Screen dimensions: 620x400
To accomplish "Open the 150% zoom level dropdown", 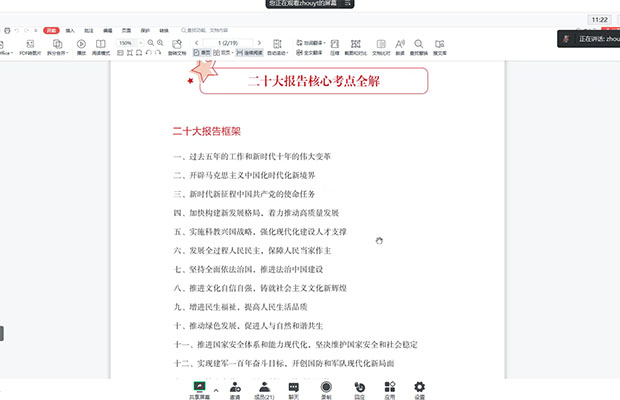I will point(128,43).
